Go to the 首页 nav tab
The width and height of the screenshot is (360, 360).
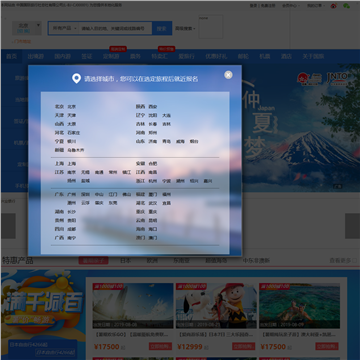(12, 56)
